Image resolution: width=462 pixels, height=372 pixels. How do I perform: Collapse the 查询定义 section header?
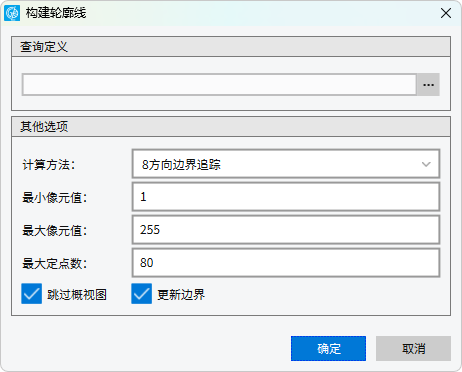pos(231,47)
